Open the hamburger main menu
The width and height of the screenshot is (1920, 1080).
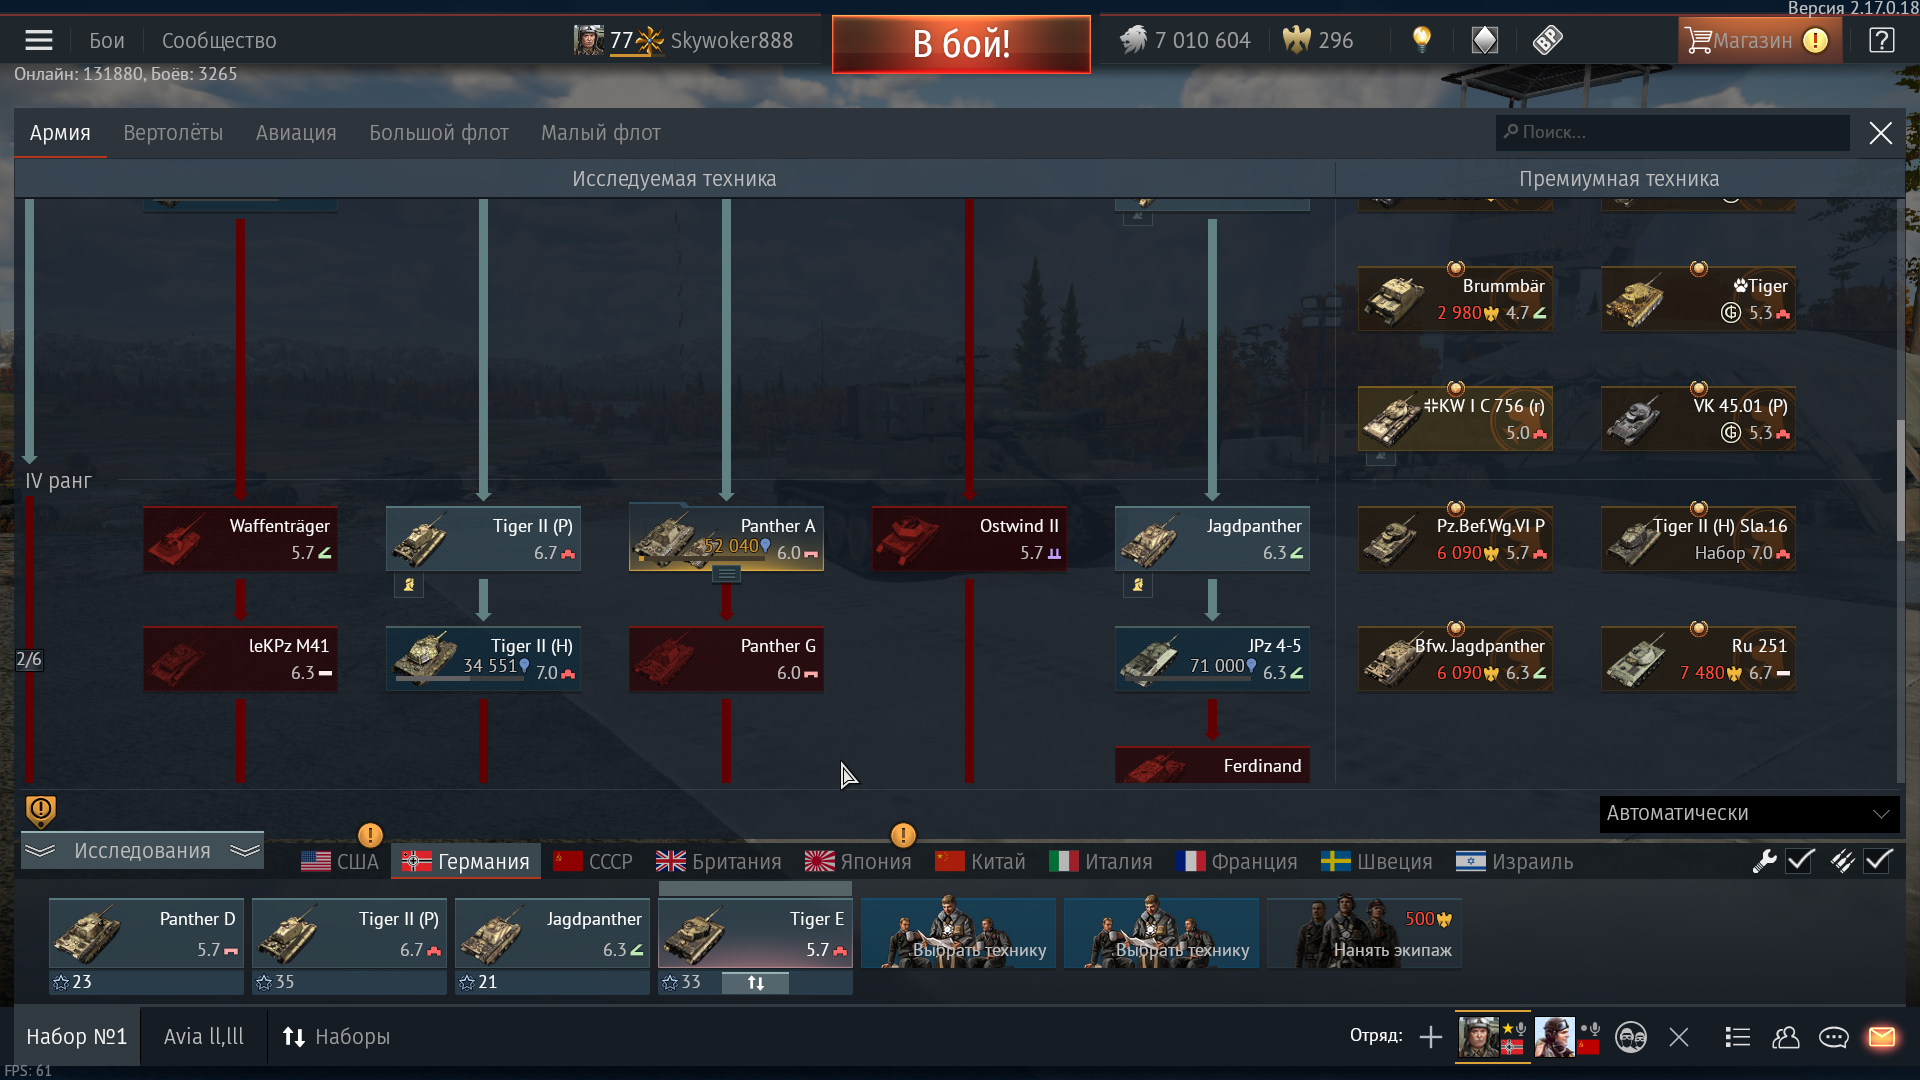pos(39,40)
